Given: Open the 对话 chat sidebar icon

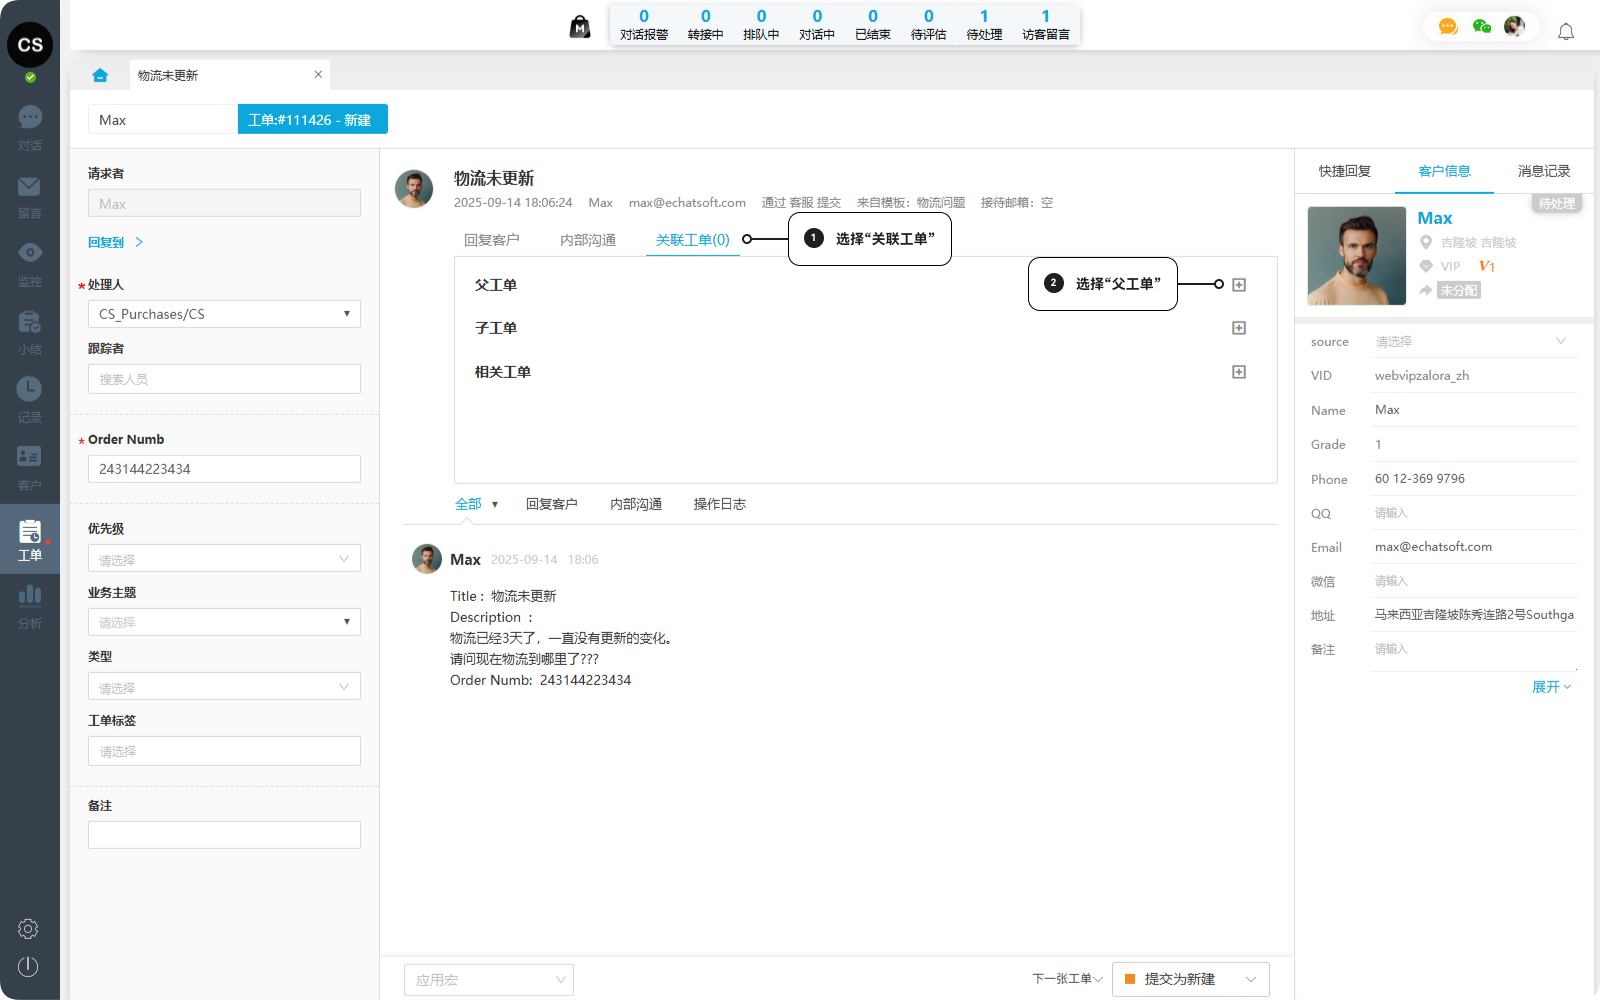Looking at the screenshot, I should [30, 118].
